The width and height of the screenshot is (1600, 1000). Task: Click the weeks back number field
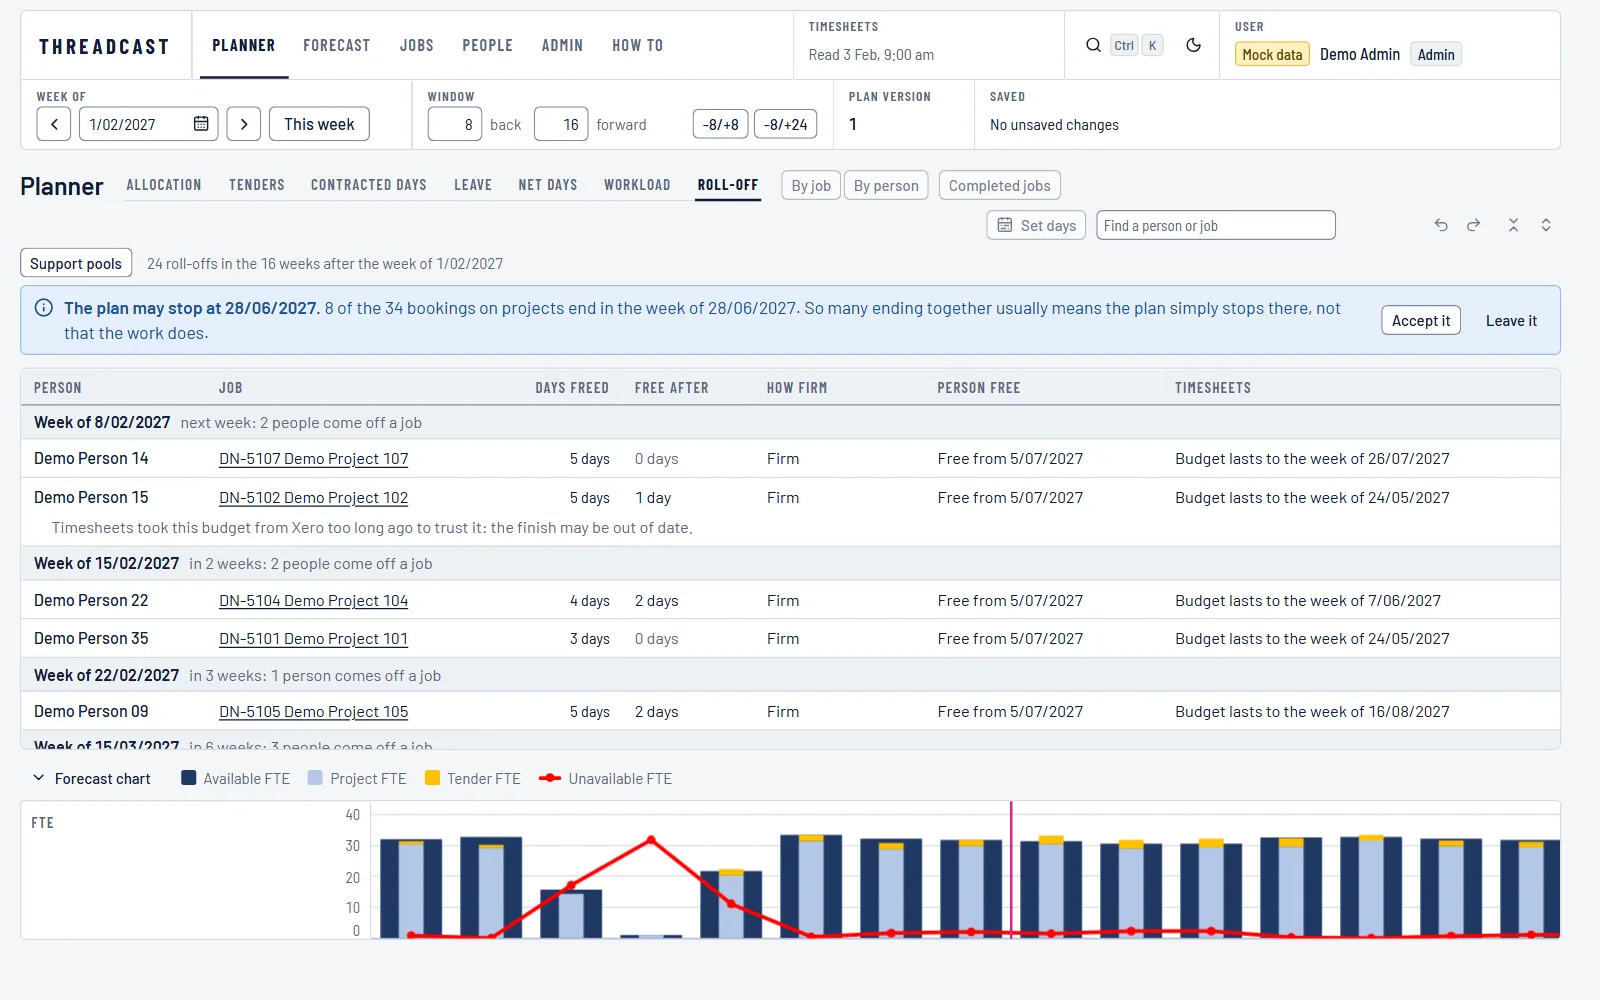[x=455, y=124]
